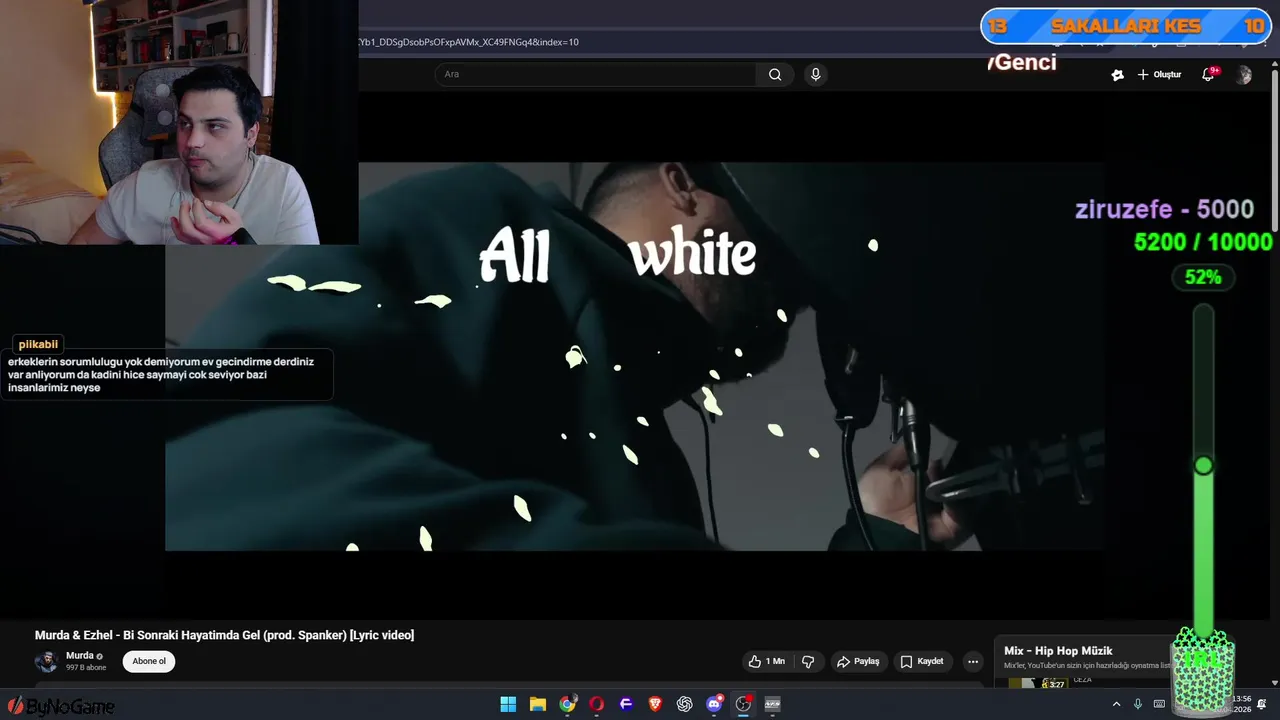
Task: Open File Explorer from the taskbar
Action: [x=537, y=704]
